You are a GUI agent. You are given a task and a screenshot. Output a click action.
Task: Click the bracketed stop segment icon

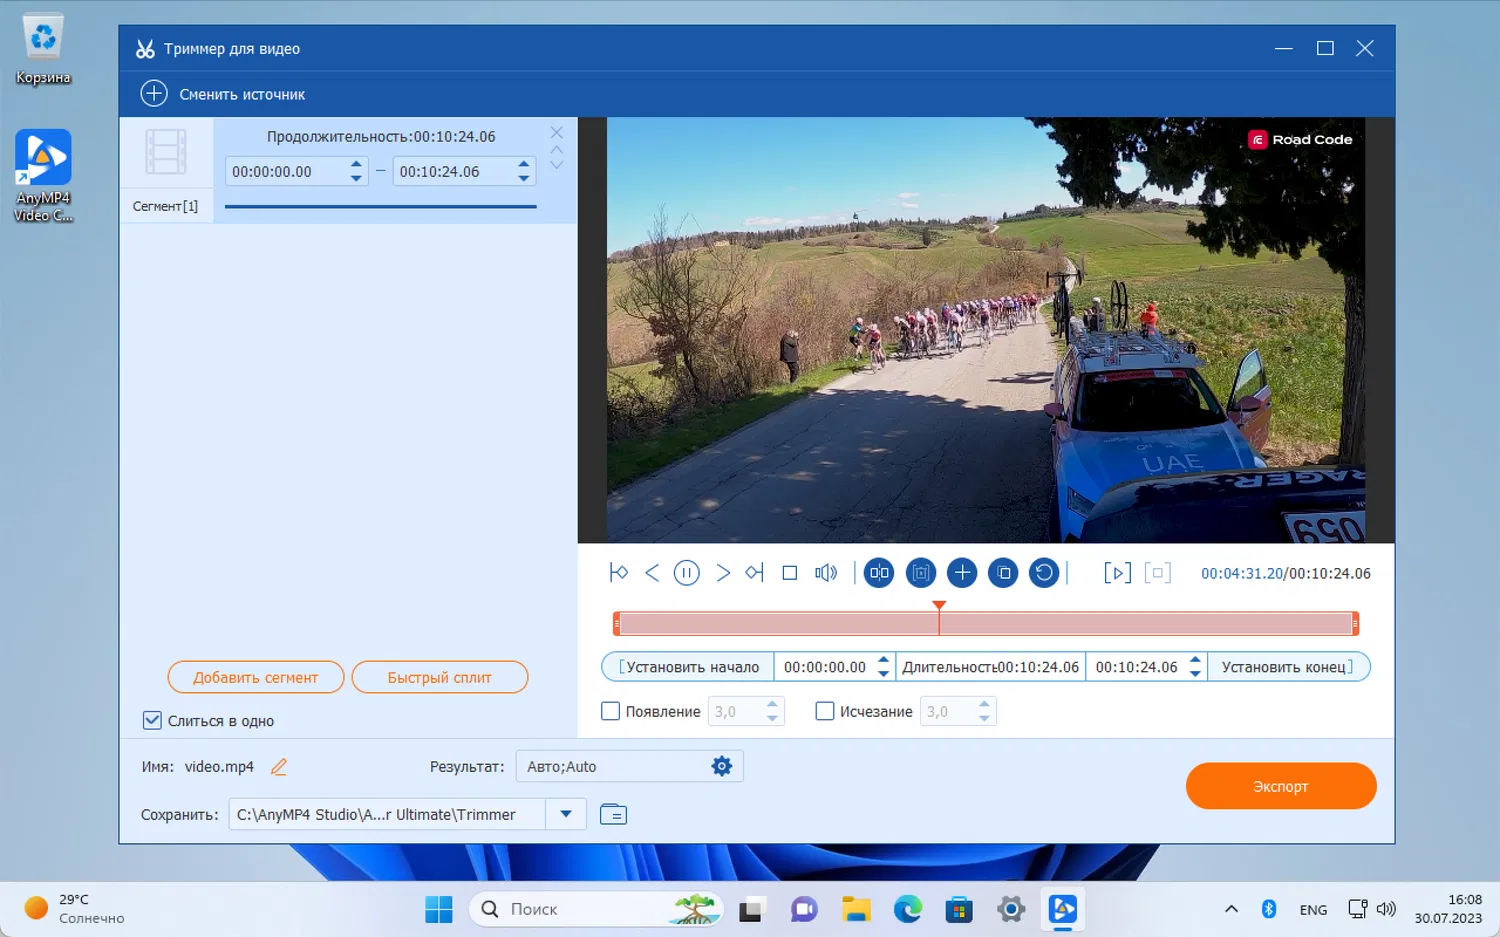(1158, 573)
